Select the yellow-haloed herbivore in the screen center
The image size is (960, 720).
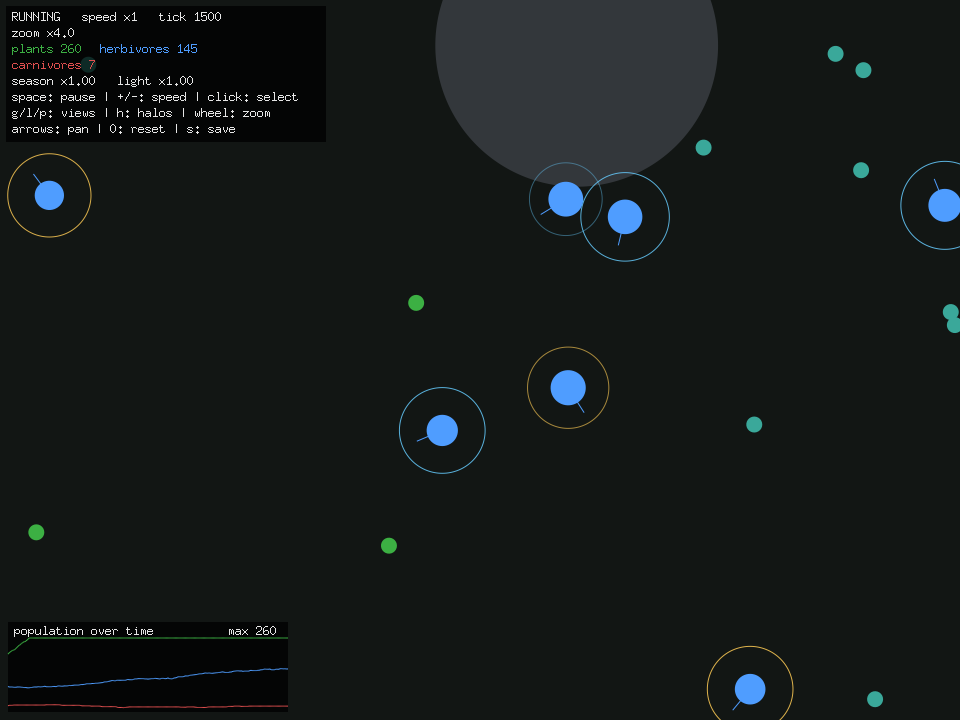[x=568, y=388]
